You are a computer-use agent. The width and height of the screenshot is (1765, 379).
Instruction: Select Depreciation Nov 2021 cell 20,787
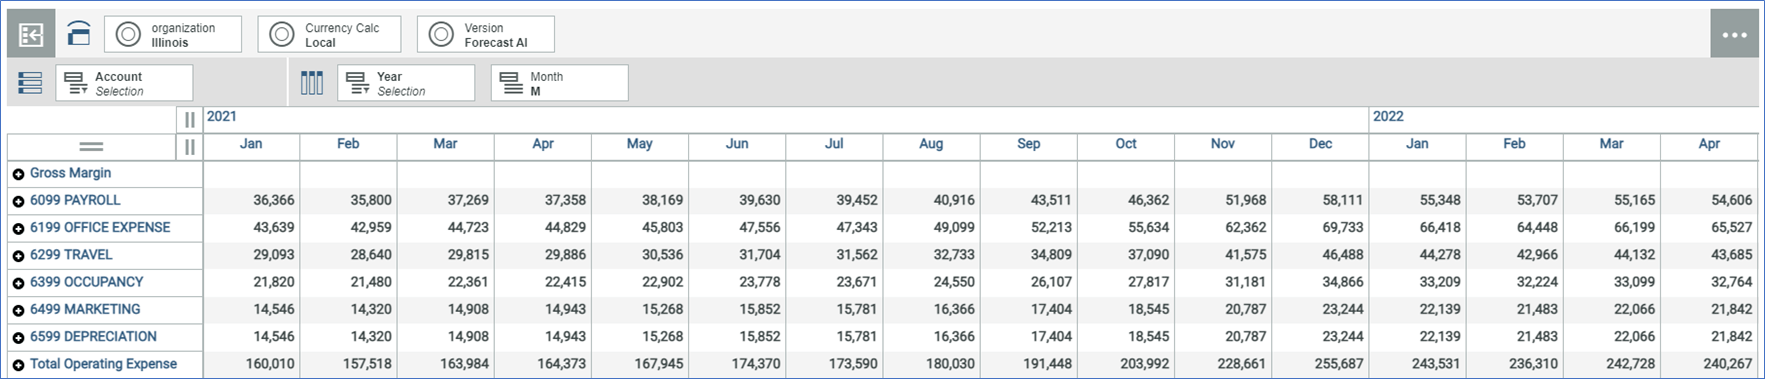click(1223, 337)
